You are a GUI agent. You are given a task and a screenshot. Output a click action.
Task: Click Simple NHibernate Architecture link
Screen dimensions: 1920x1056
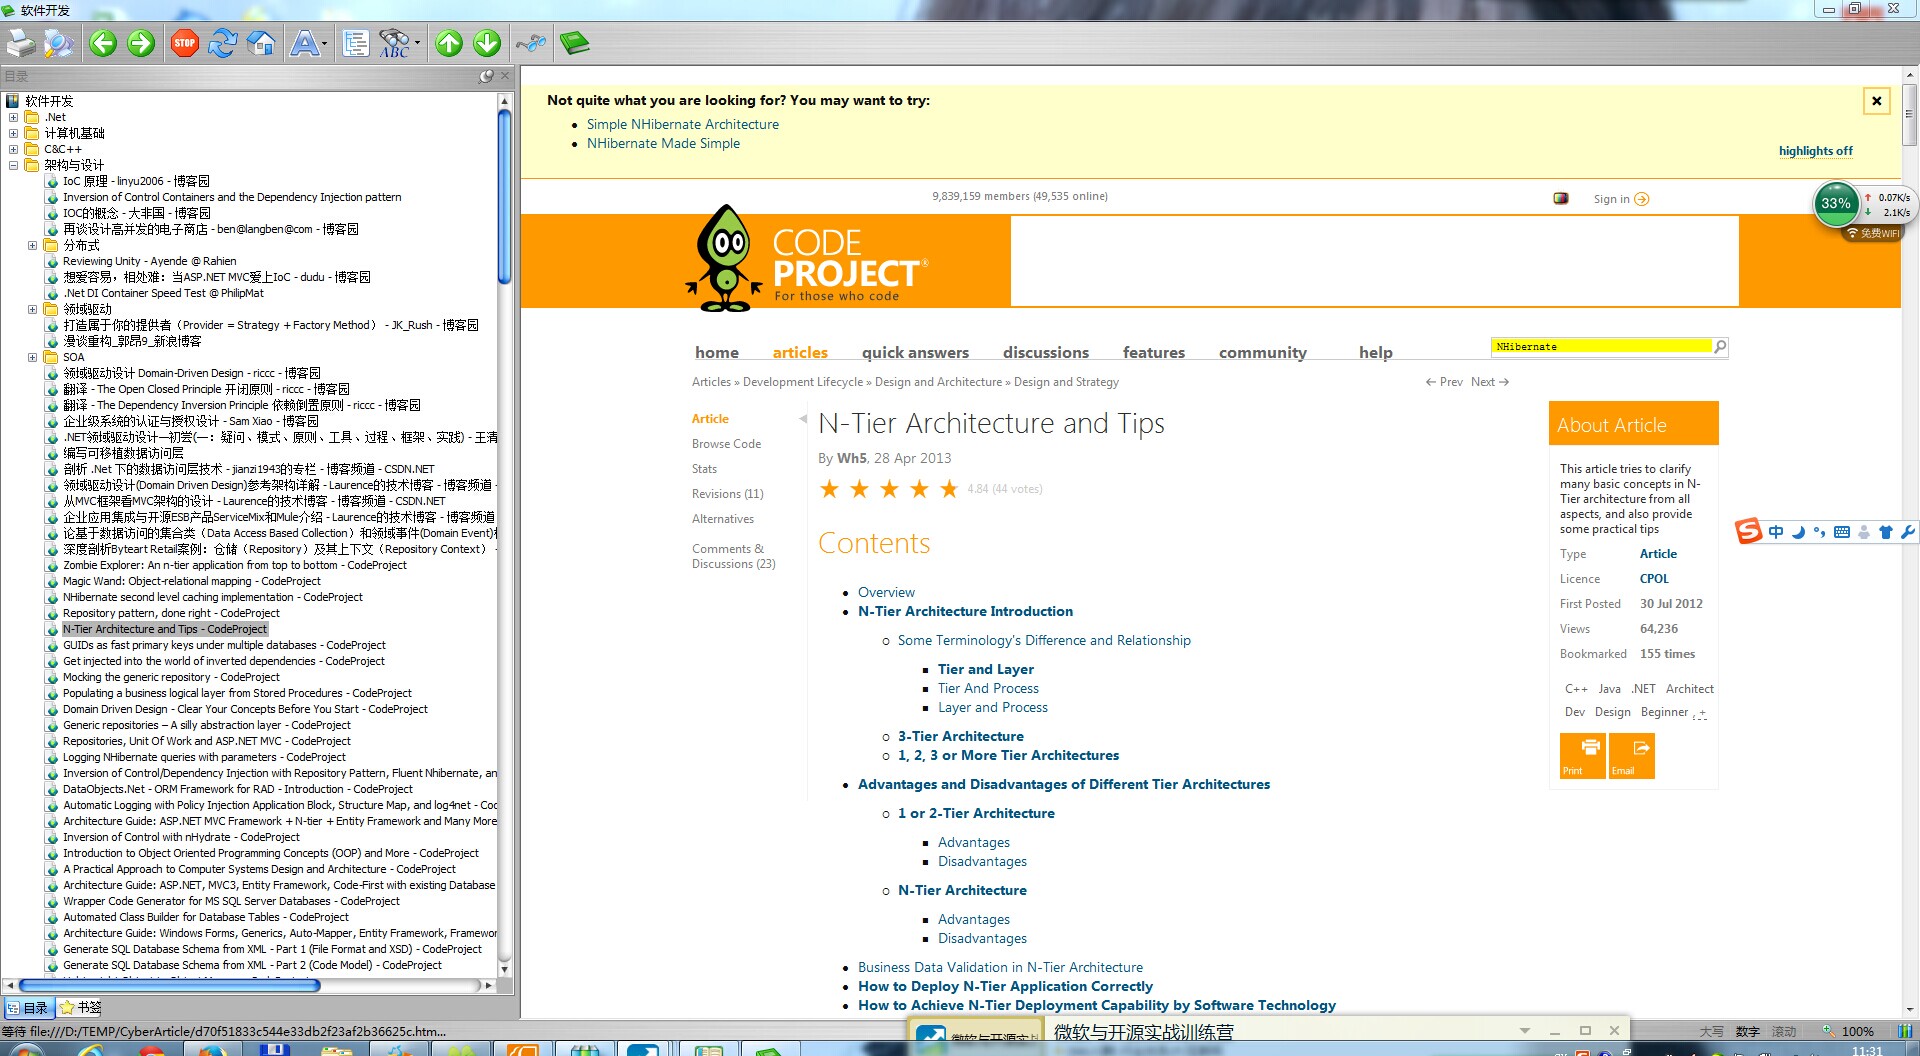(683, 124)
